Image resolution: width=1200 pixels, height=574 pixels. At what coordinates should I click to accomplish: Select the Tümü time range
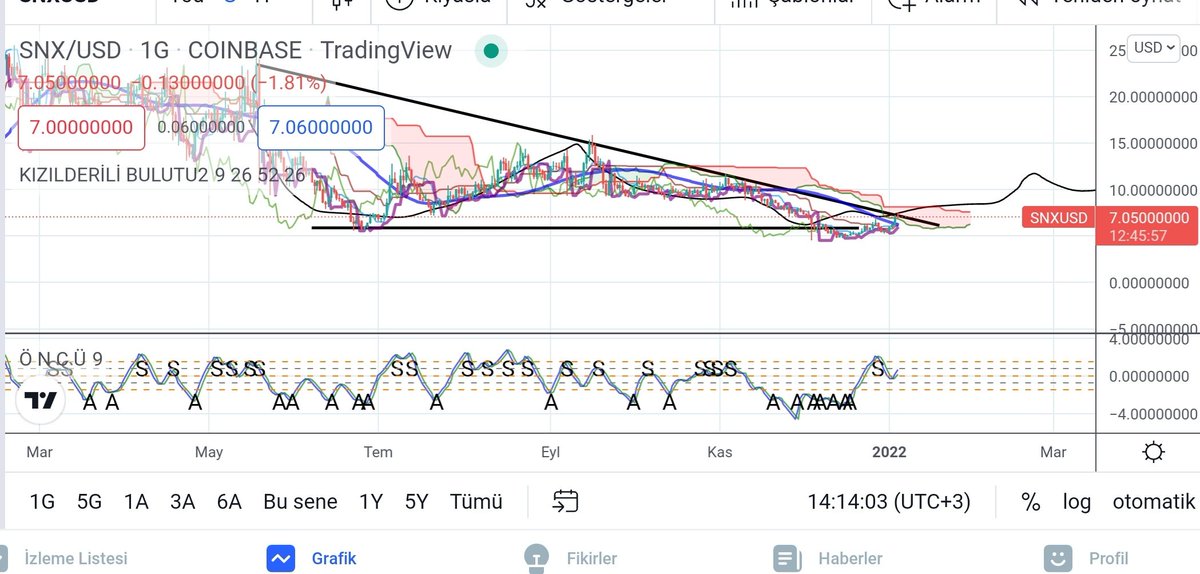coord(476,501)
